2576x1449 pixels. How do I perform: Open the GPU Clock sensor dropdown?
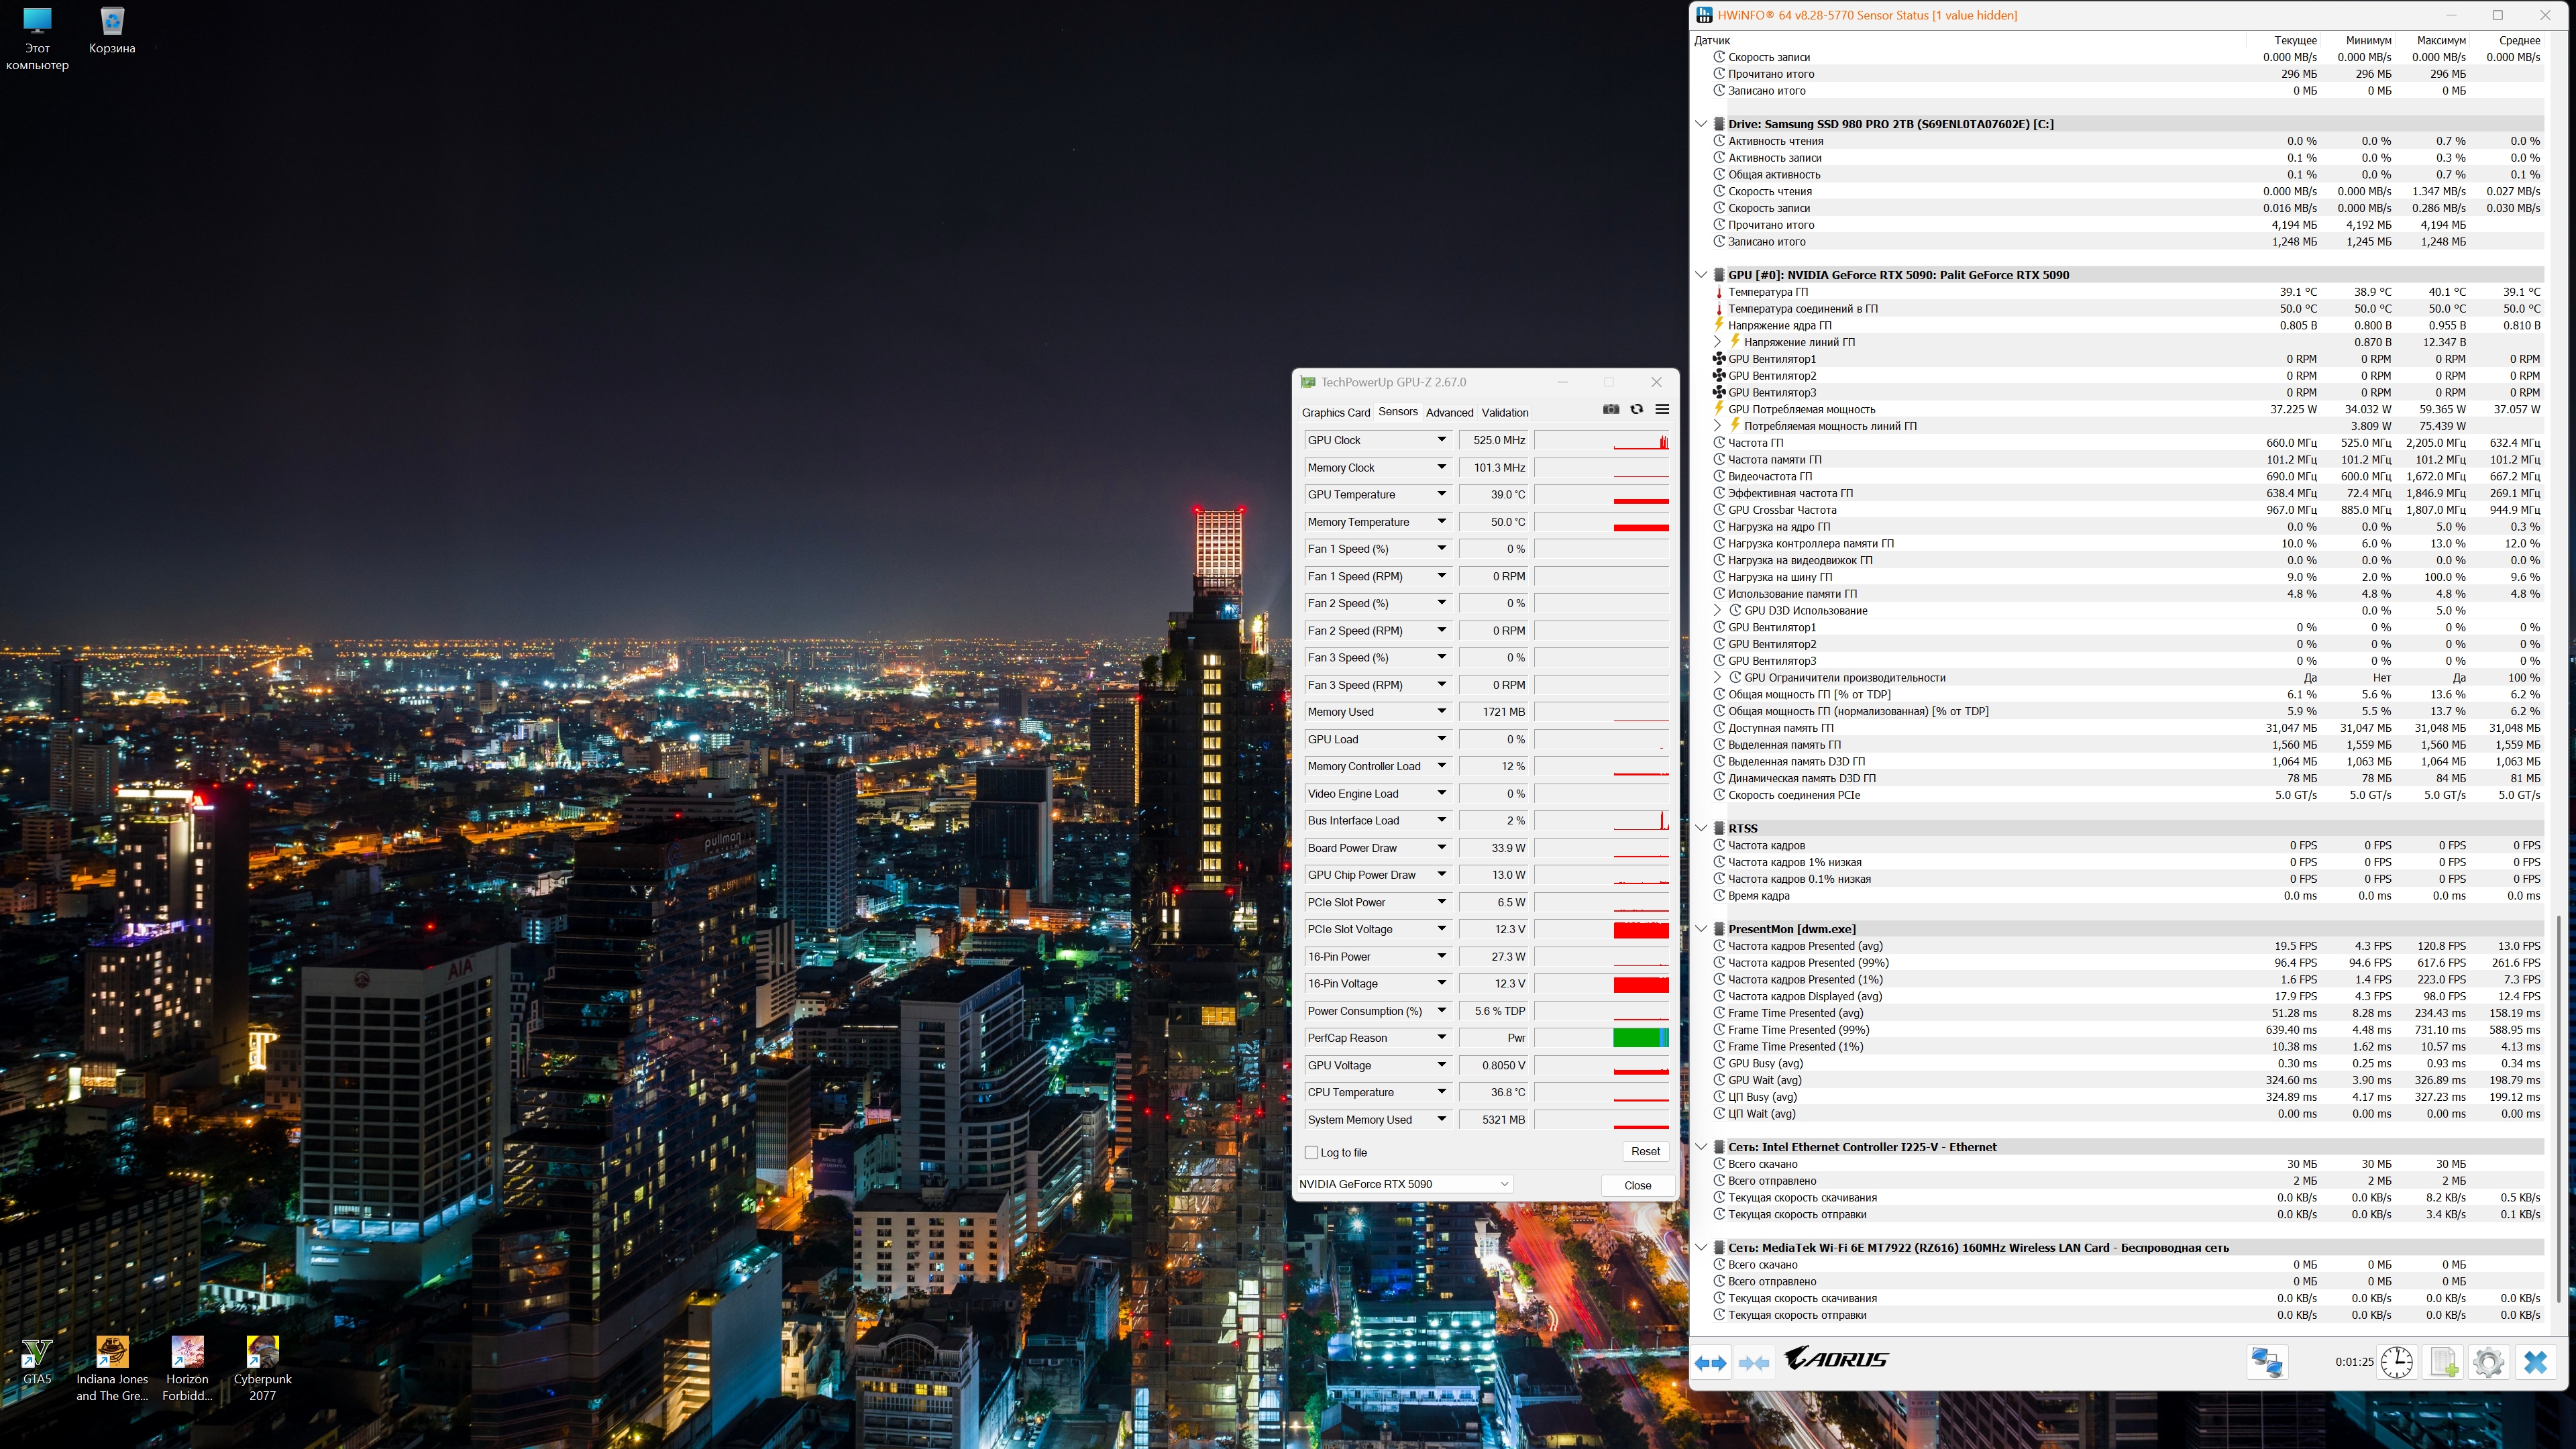coord(1441,440)
